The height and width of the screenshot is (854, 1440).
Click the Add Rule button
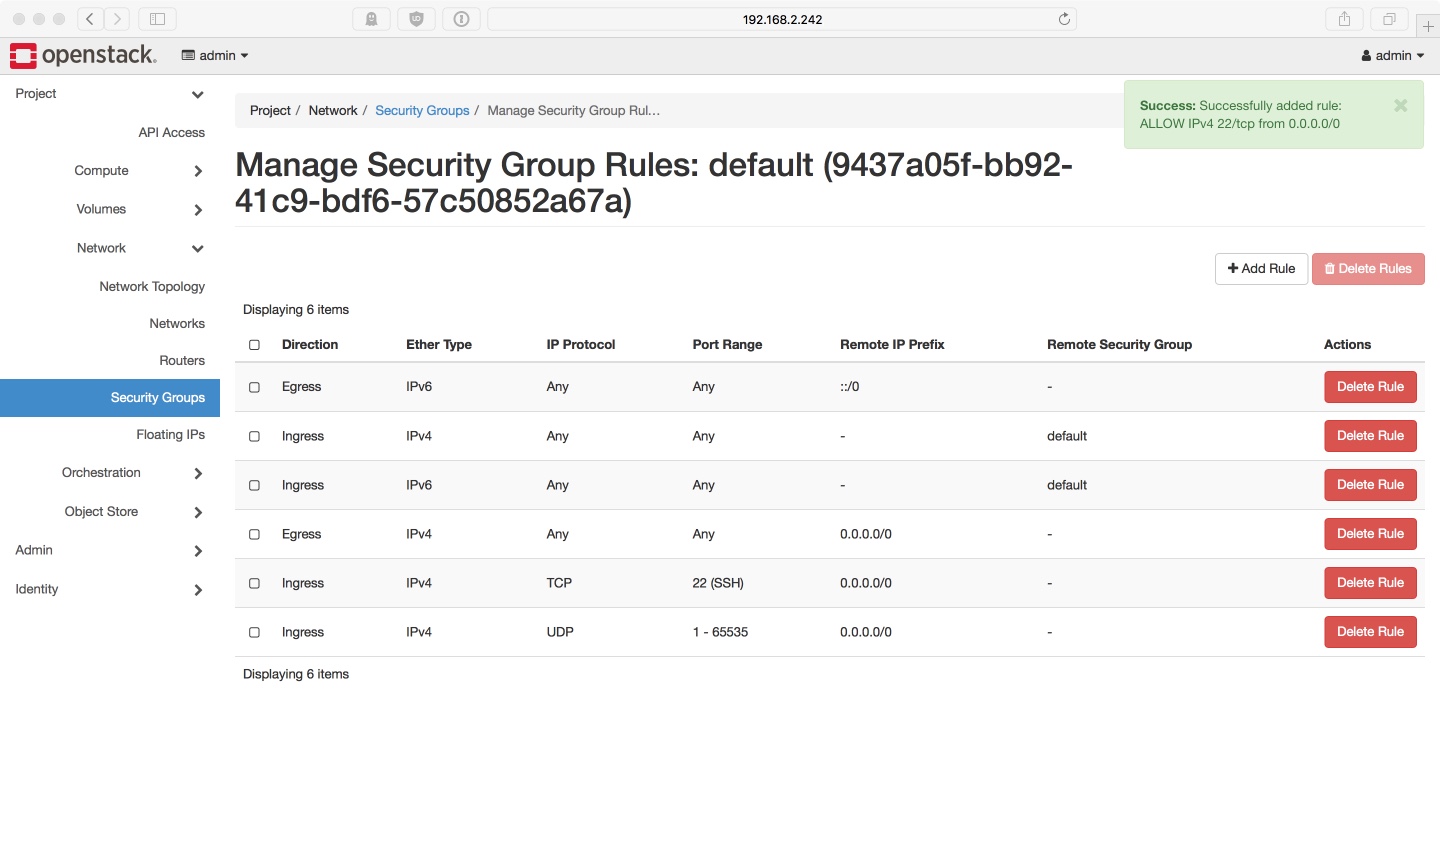tap(1261, 269)
